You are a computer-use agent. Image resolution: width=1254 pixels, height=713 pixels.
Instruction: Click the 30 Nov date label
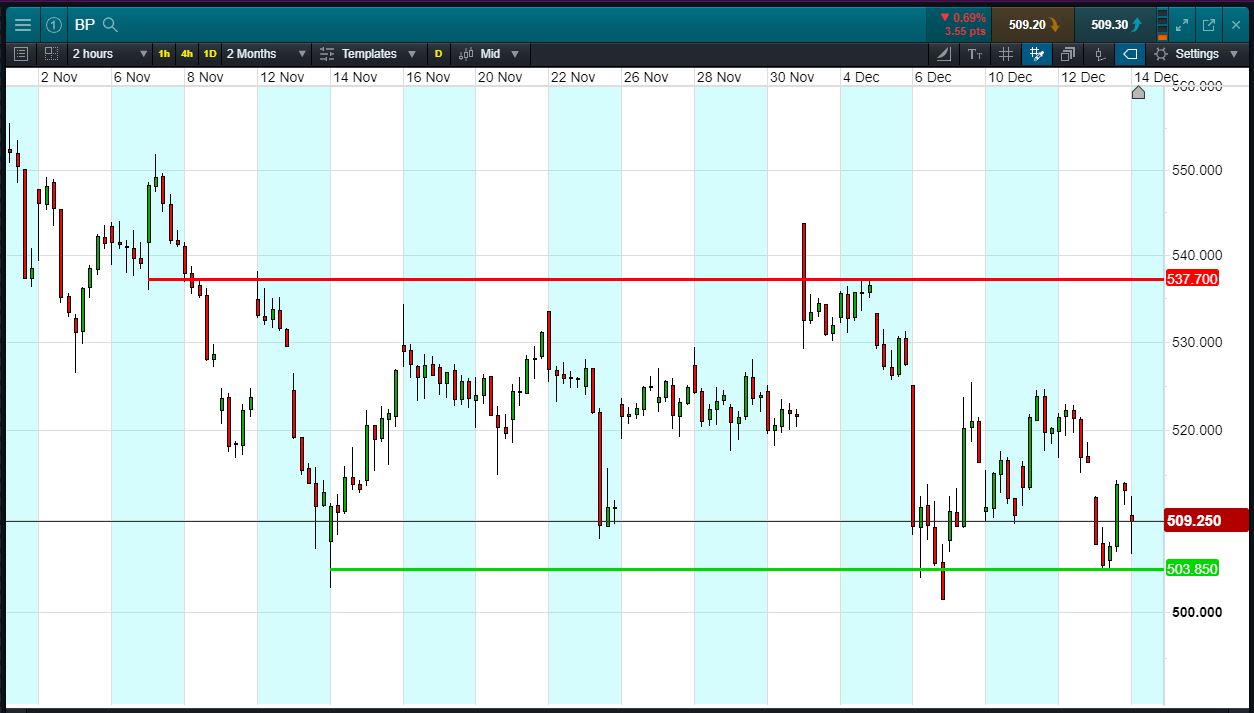pyautogui.click(x=792, y=77)
